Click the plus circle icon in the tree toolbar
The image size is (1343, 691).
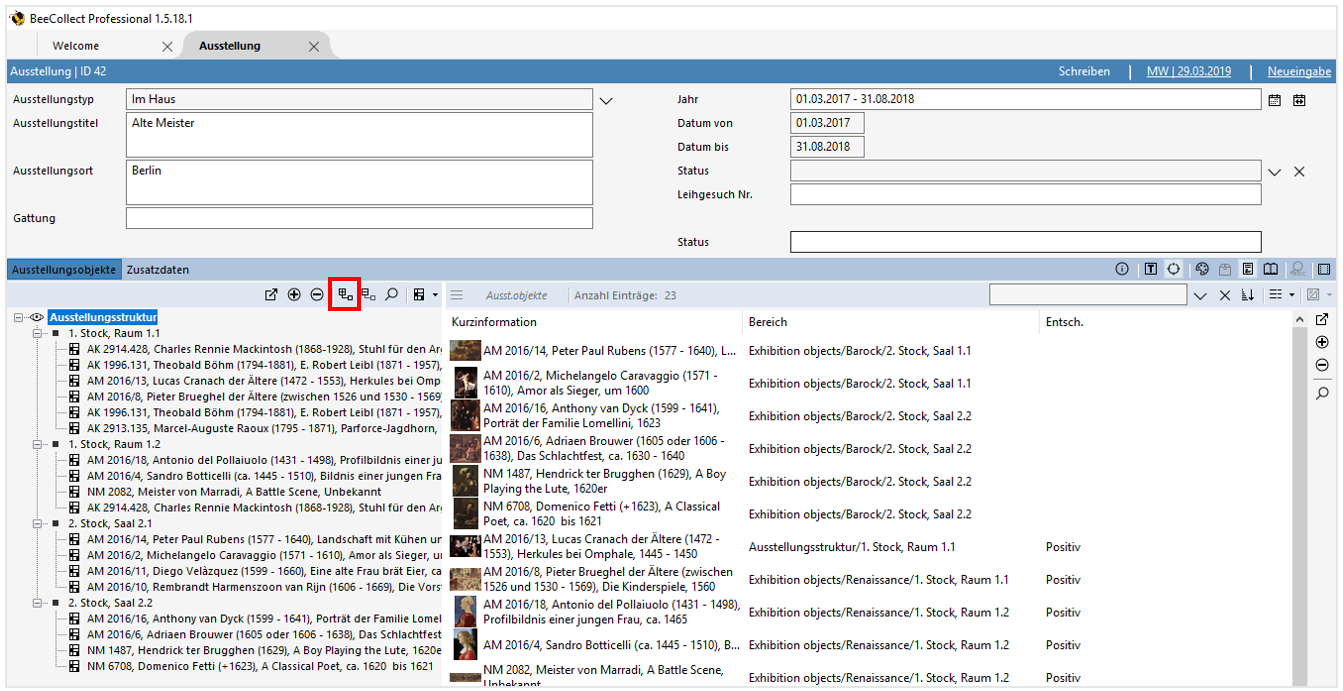coord(293,294)
